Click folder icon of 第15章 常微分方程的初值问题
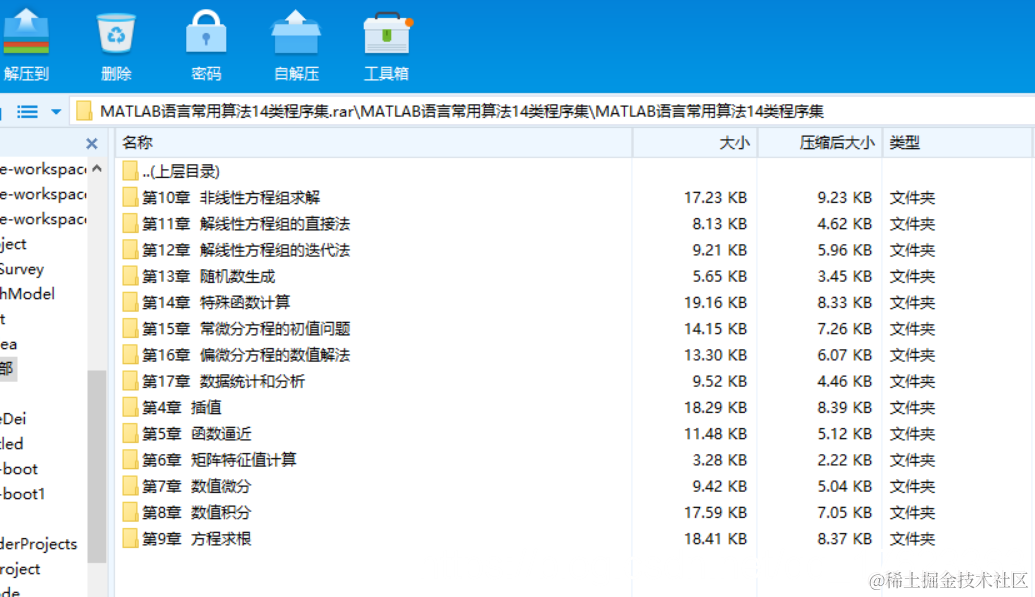1035x597 pixels. pos(130,329)
